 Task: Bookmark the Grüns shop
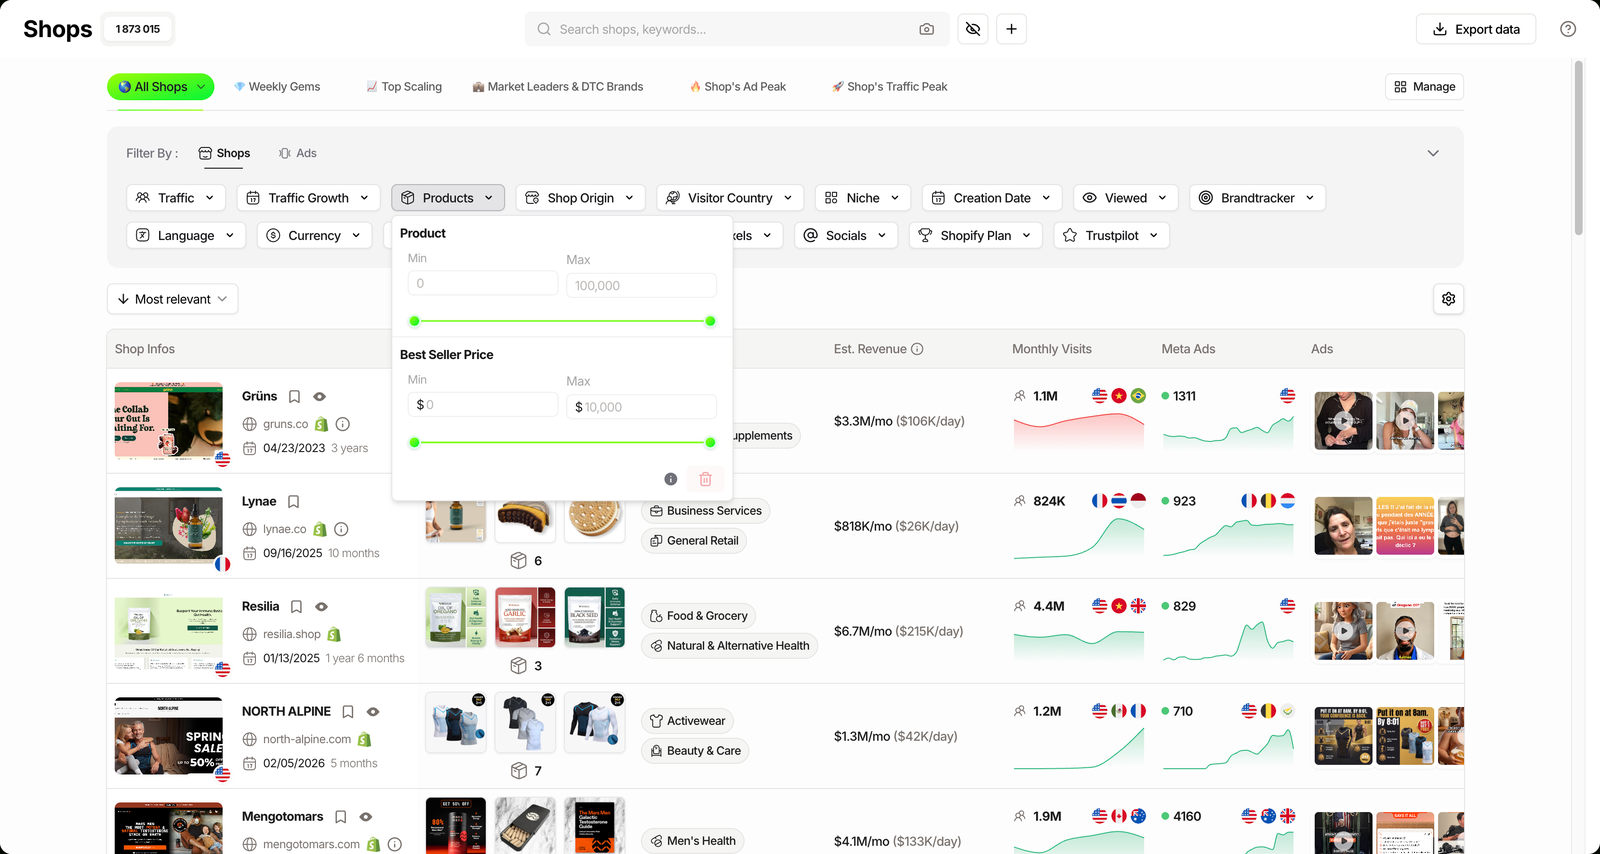click(x=294, y=396)
